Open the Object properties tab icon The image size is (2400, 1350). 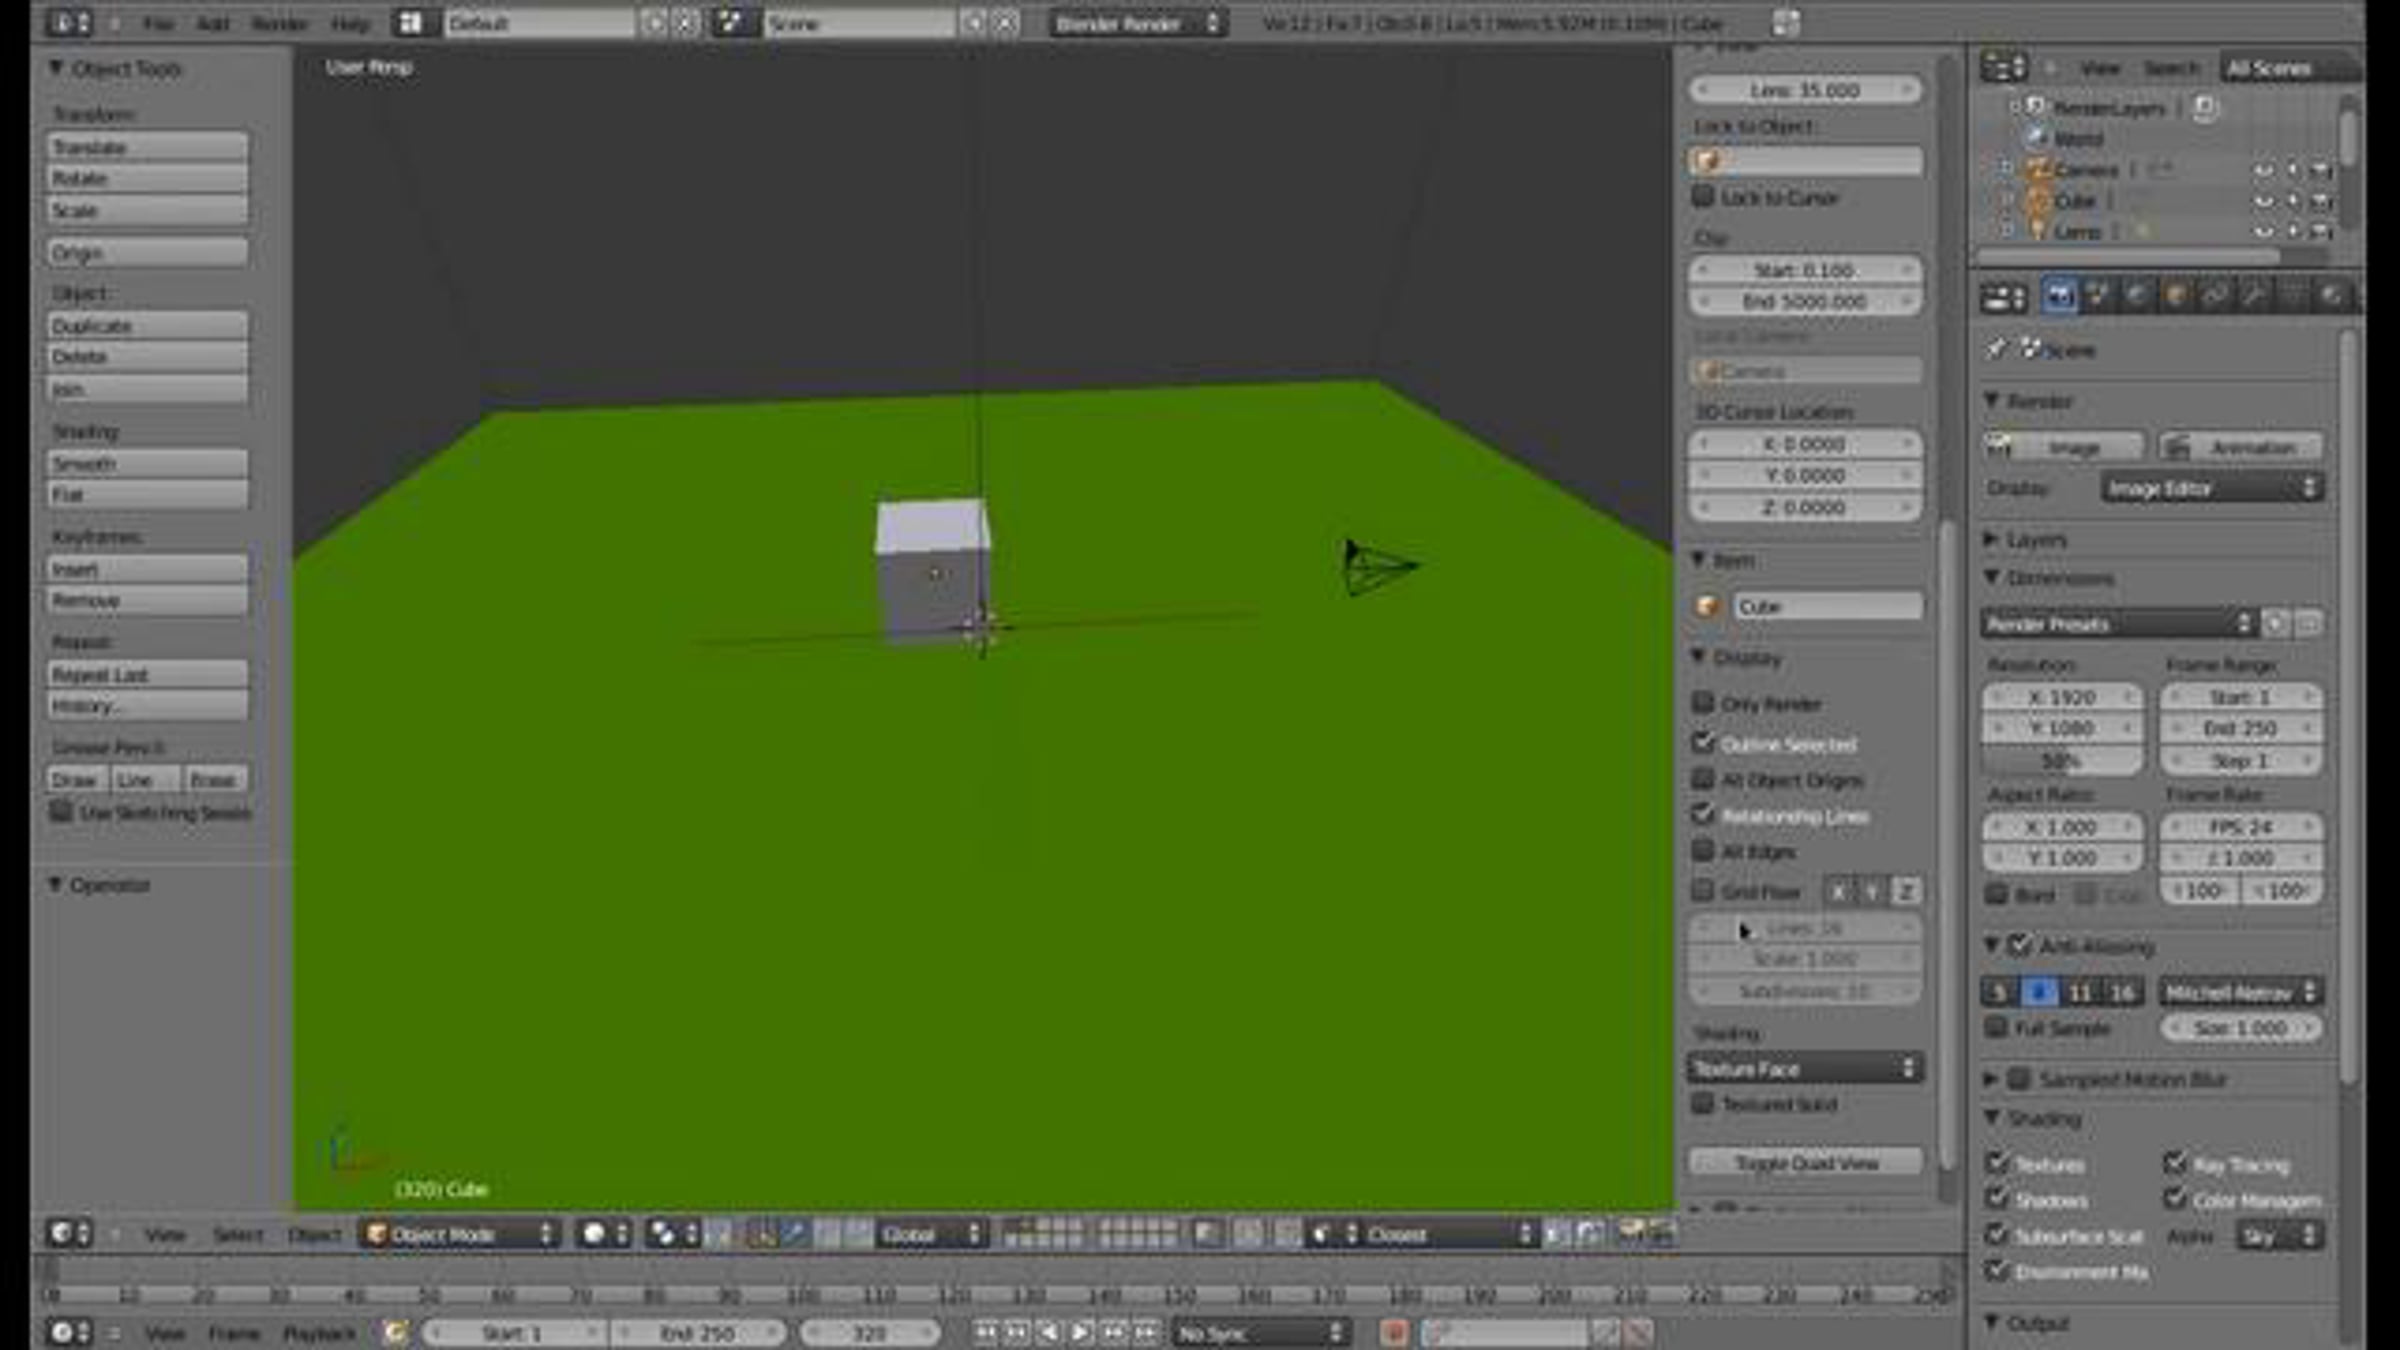2175,296
